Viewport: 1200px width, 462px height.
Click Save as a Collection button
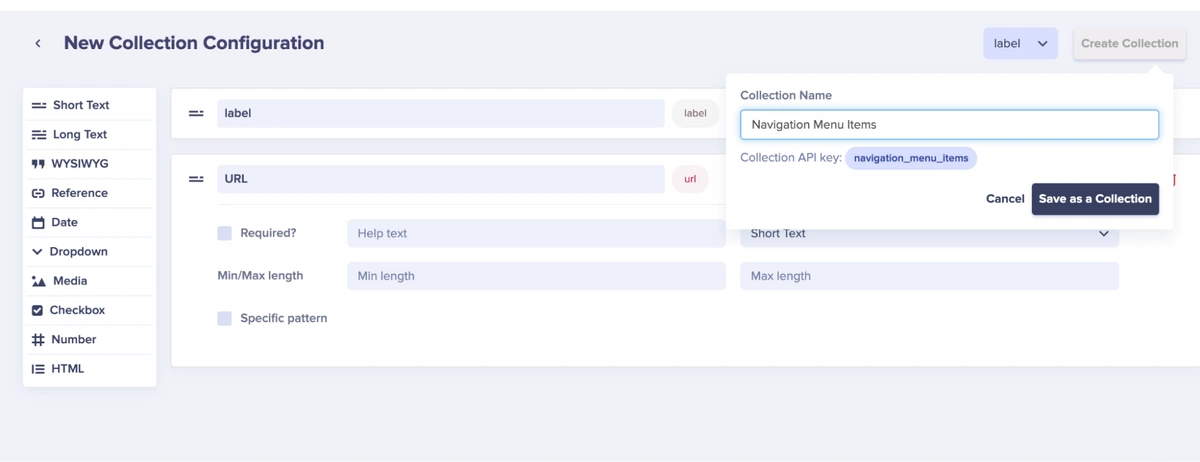click(1095, 199)
